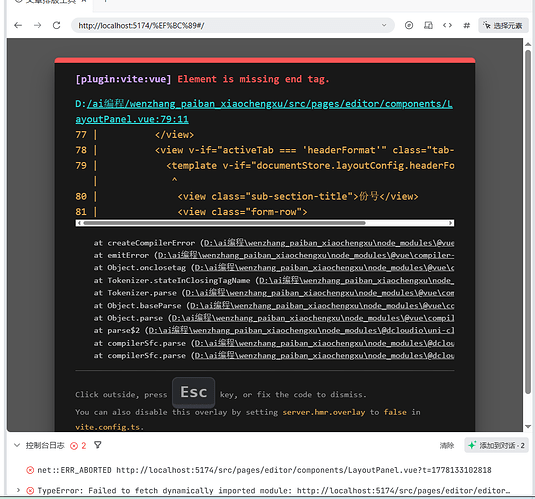Click the device preview icon in toolbar
Screen dimensions: 535x499
point(428,25)
